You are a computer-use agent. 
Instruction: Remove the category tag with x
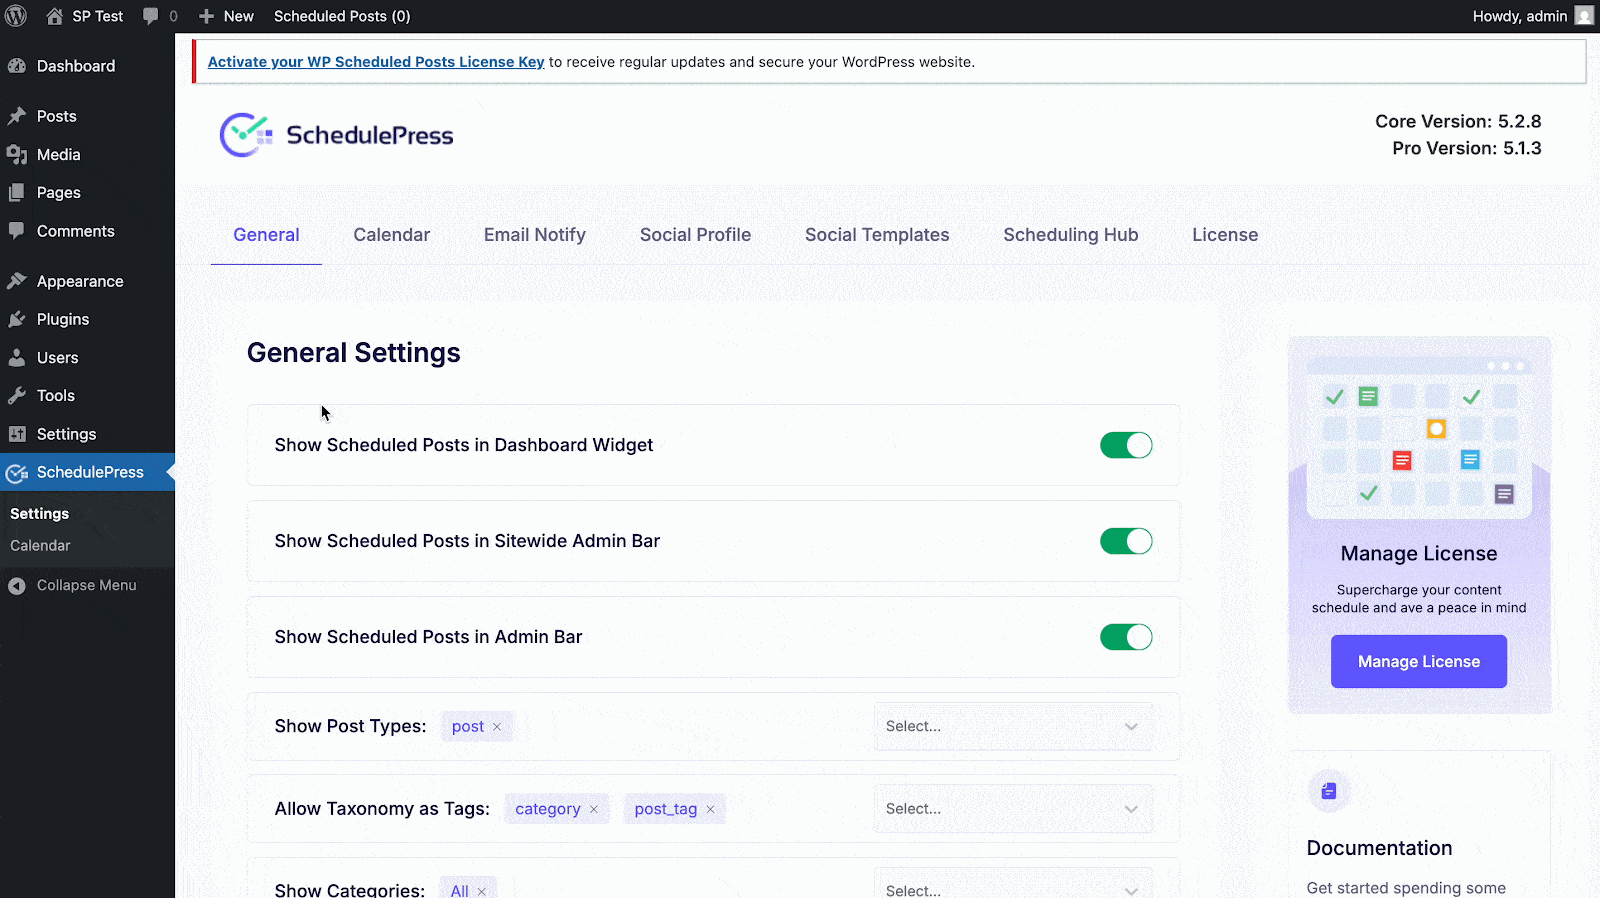tap(594, 809)
